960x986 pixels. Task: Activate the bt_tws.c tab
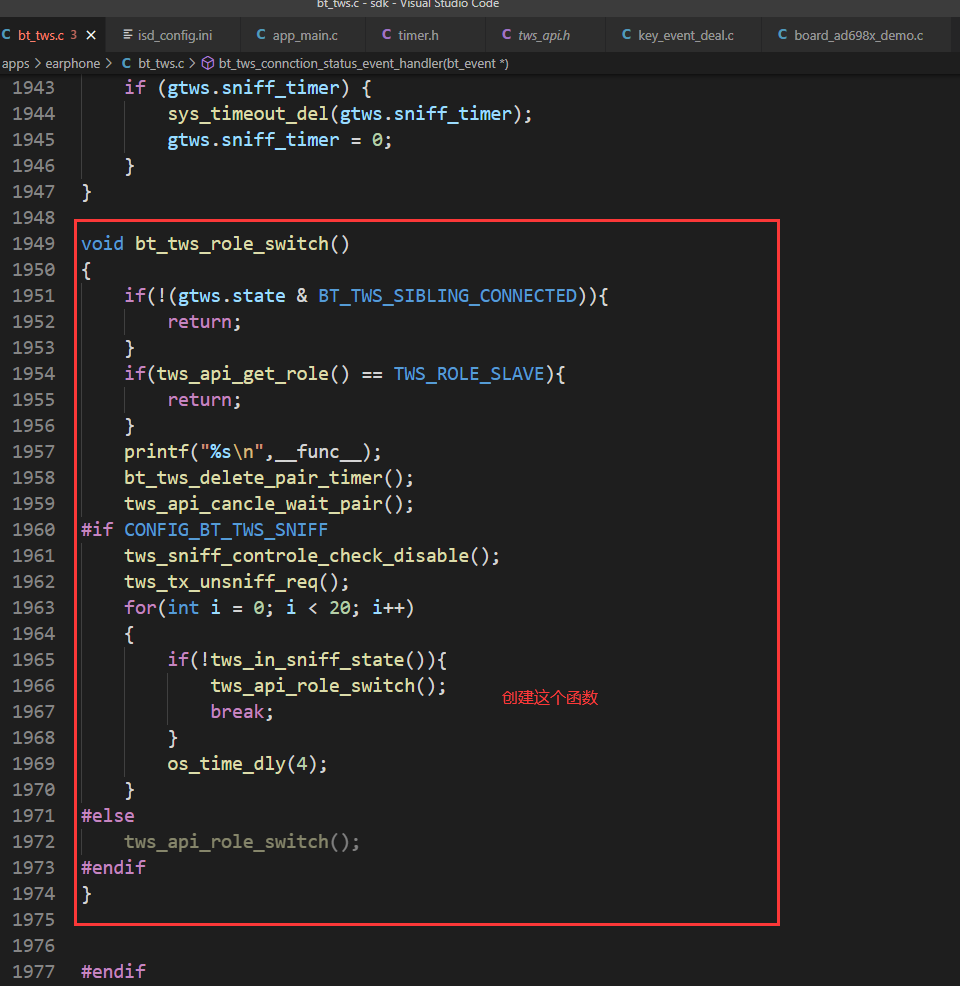tap(40, 35)
